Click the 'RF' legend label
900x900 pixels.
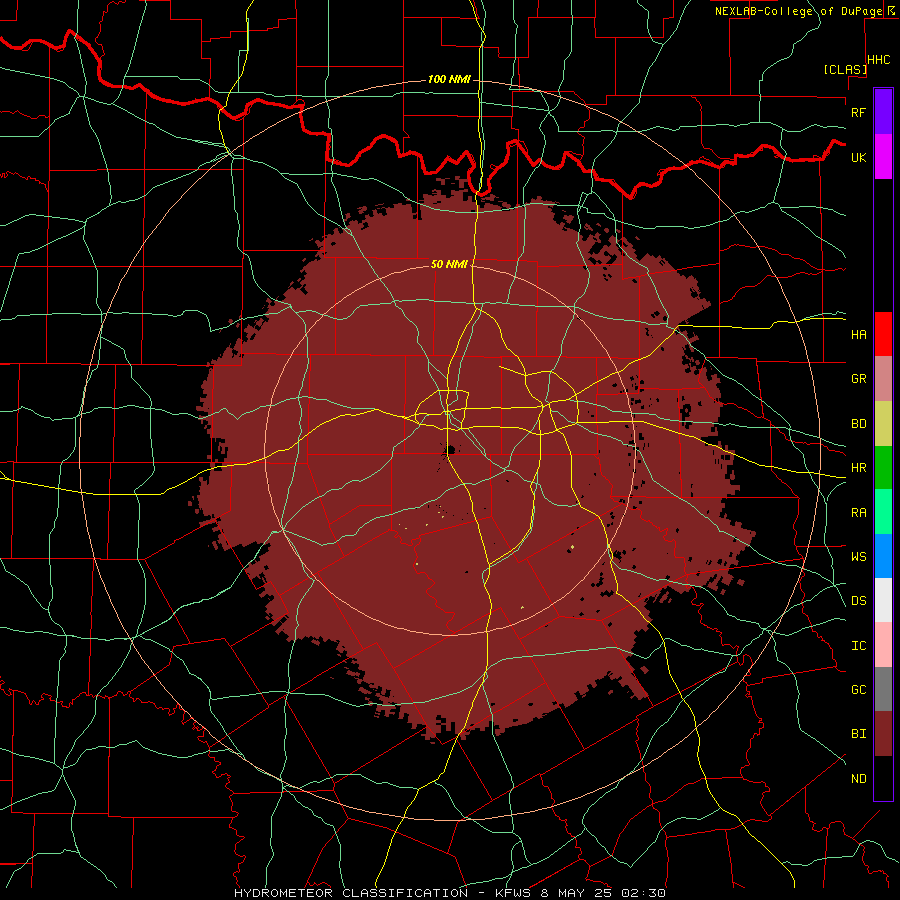pos(858,112)
